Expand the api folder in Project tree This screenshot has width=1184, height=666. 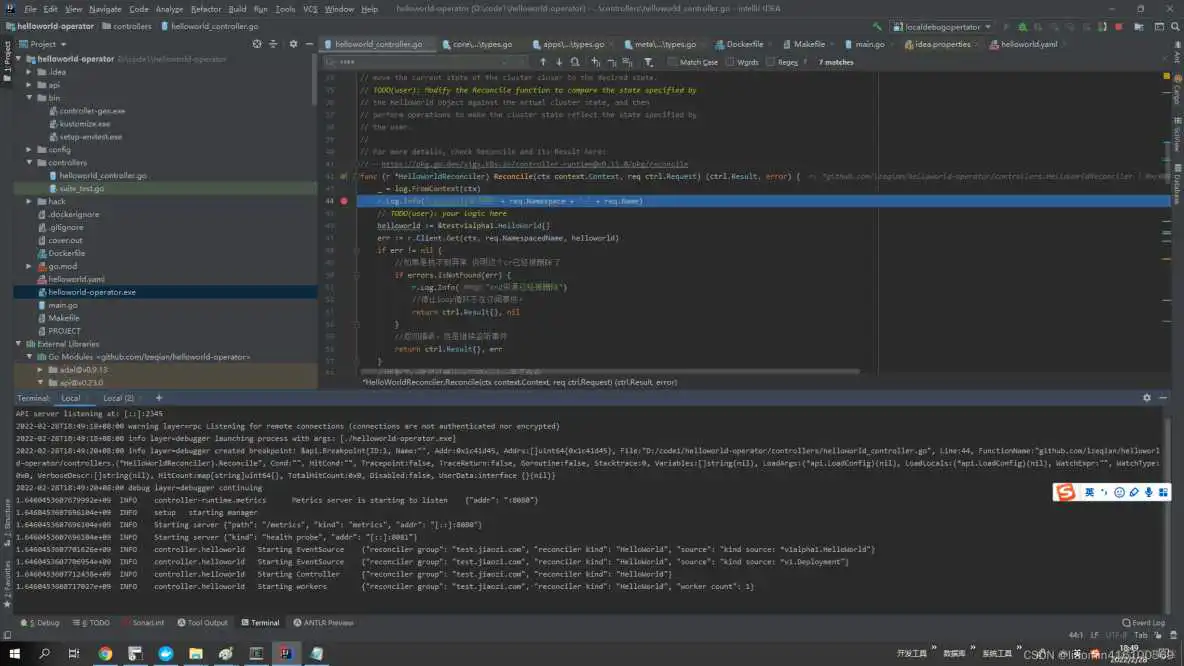coord(28,84)
